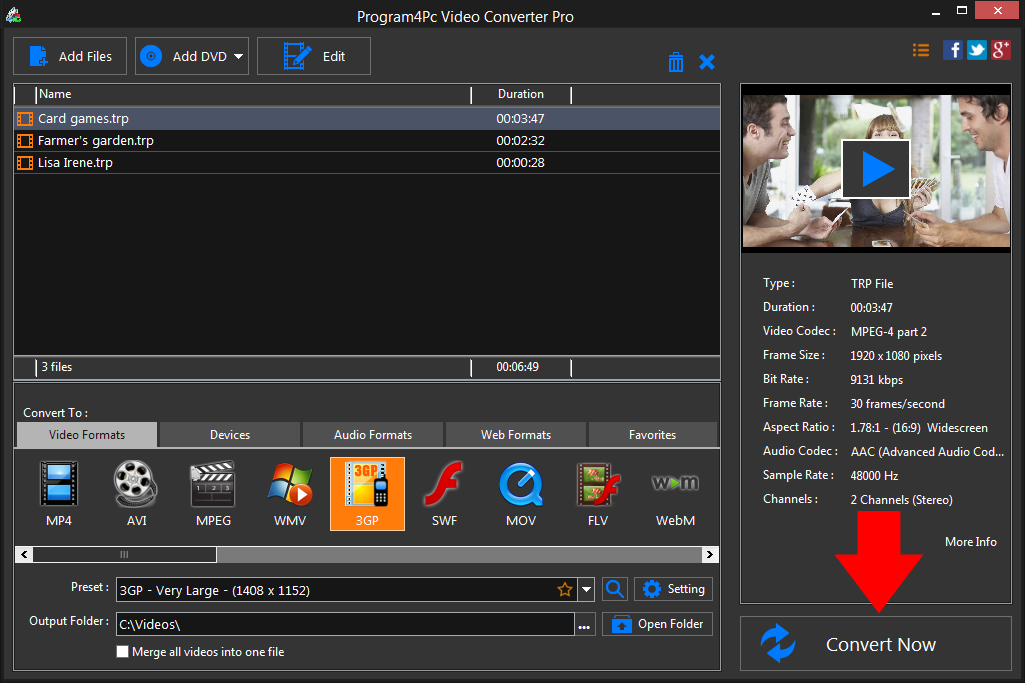This screenshot has width=1025, height=683.
Task: Play the Card games preview video
Action: pyautogui.click(x=875, y=168)
